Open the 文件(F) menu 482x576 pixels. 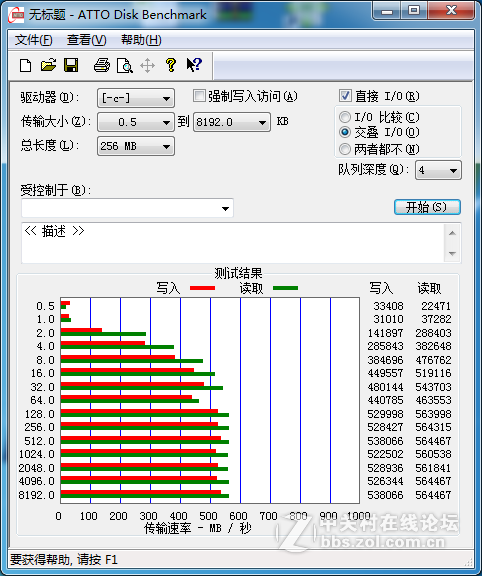click(33, 40)
